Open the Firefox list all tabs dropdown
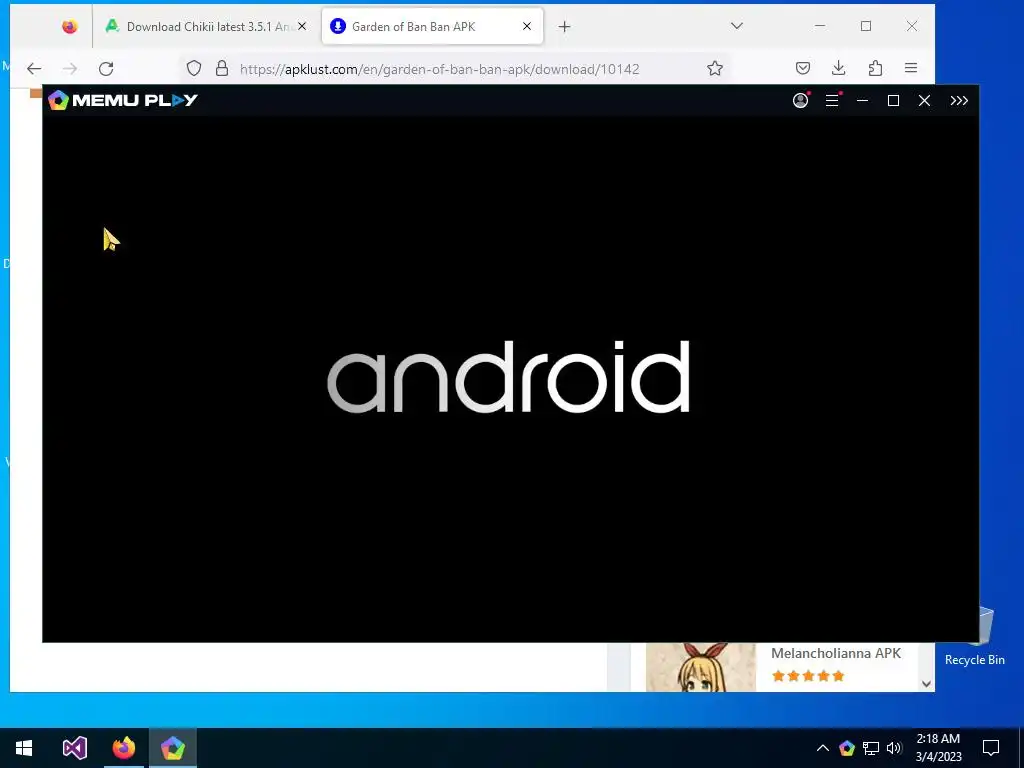The image size is (1024, 768). tap(737, 26)
